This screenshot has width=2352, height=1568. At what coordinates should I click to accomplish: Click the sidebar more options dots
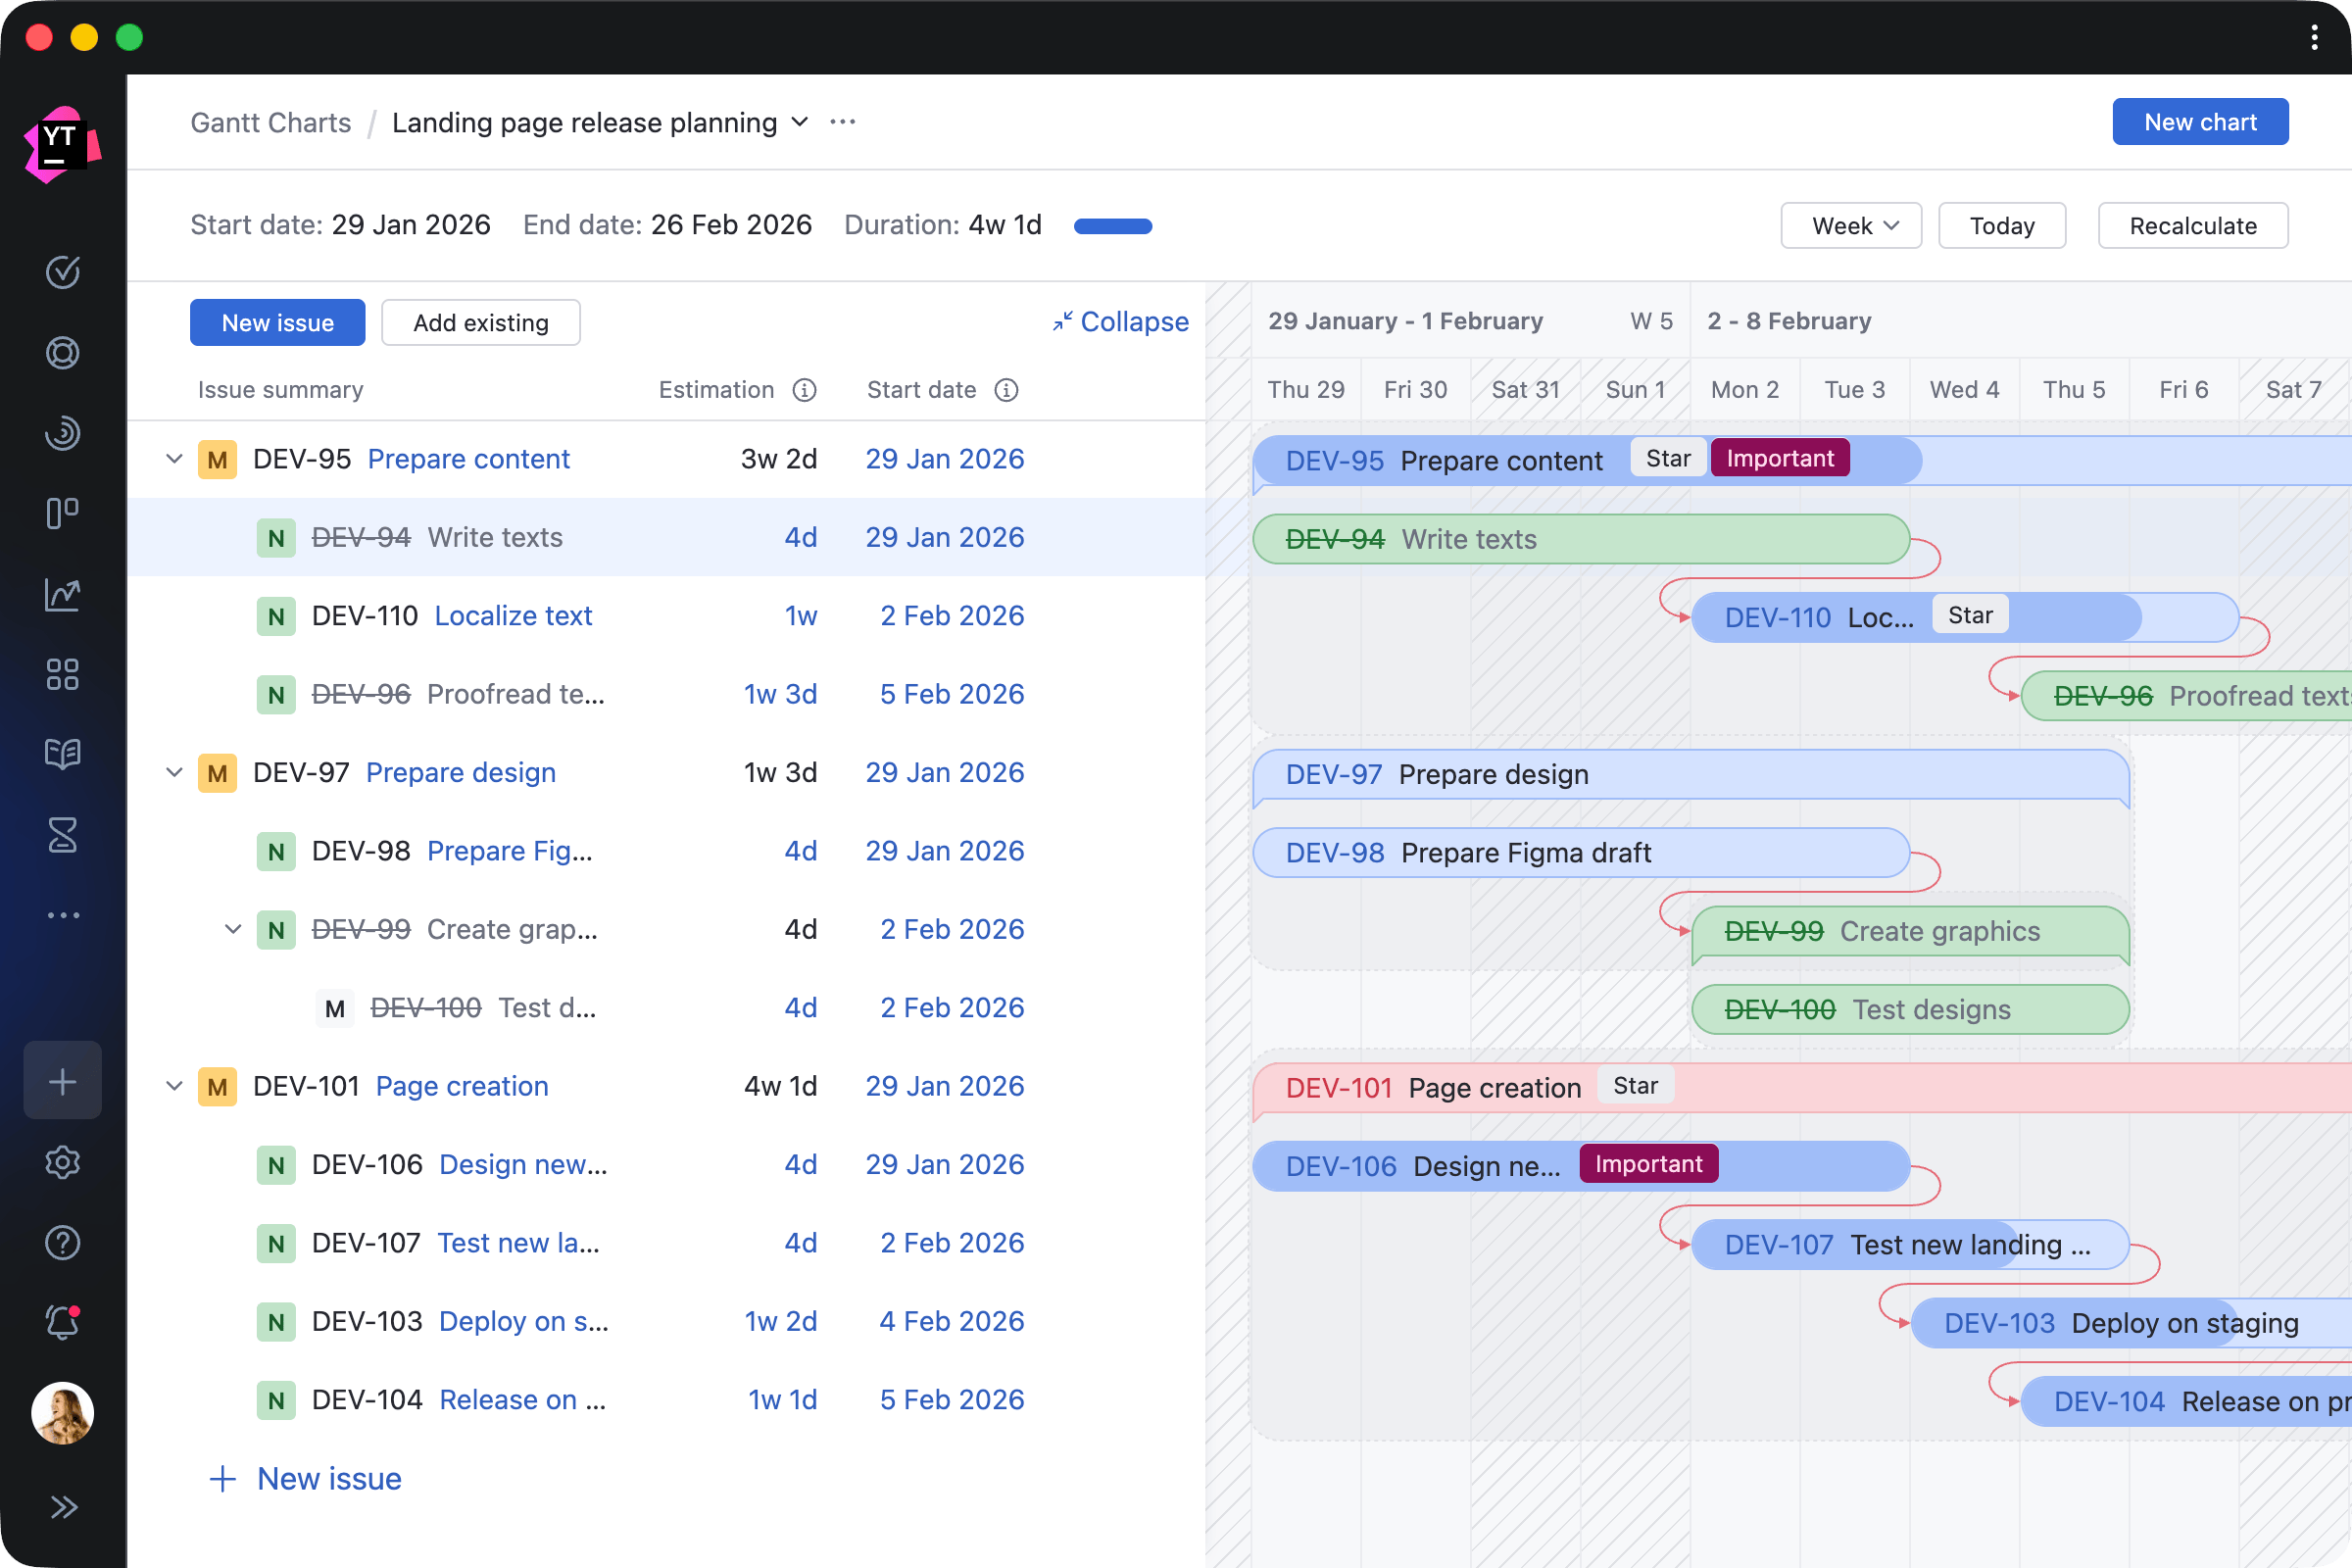point(62,915)
